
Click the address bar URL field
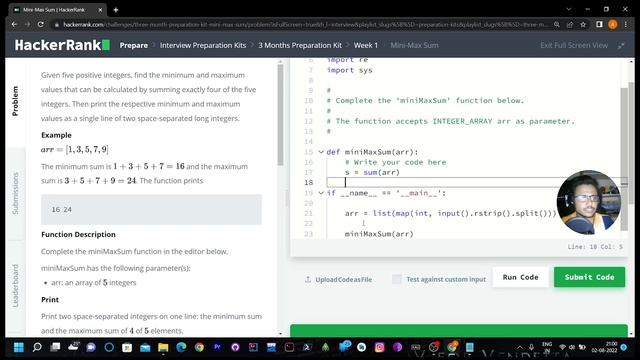304,24
